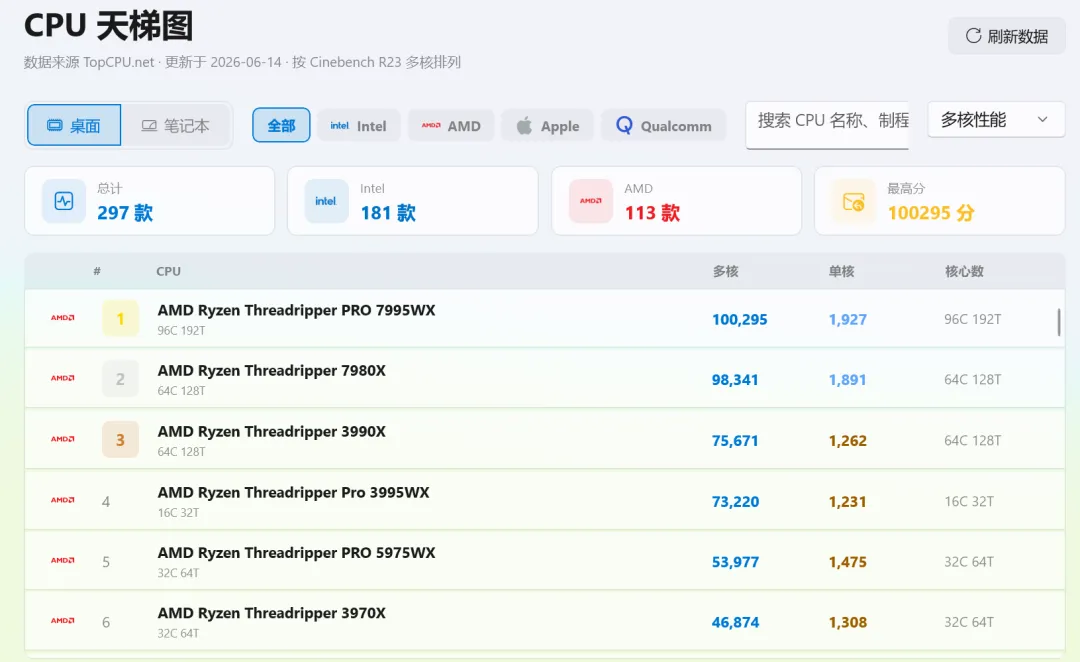Open AMD Ryzen Threadripper PRO 5975WX row
This screenshot has width=1080, height=662.
pos(545,561)
